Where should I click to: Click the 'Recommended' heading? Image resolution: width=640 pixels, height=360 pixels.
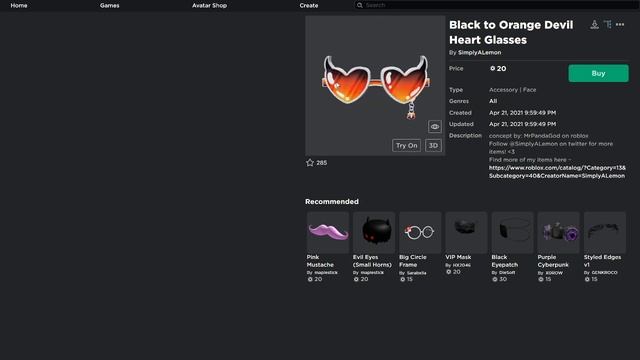pos(332,202)
